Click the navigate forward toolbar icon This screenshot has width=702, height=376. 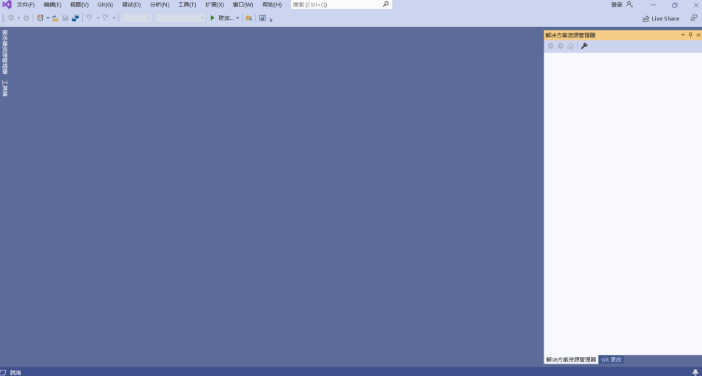point(26,18)
